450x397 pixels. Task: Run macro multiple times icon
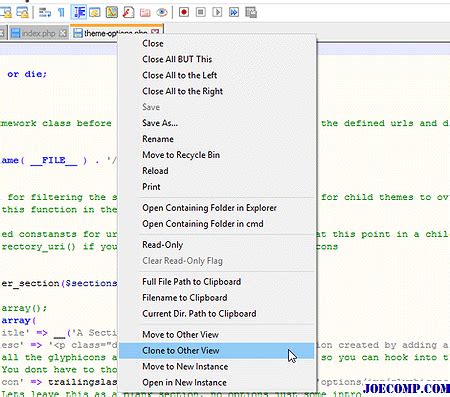pyautogui.click(x=234, y=12)
